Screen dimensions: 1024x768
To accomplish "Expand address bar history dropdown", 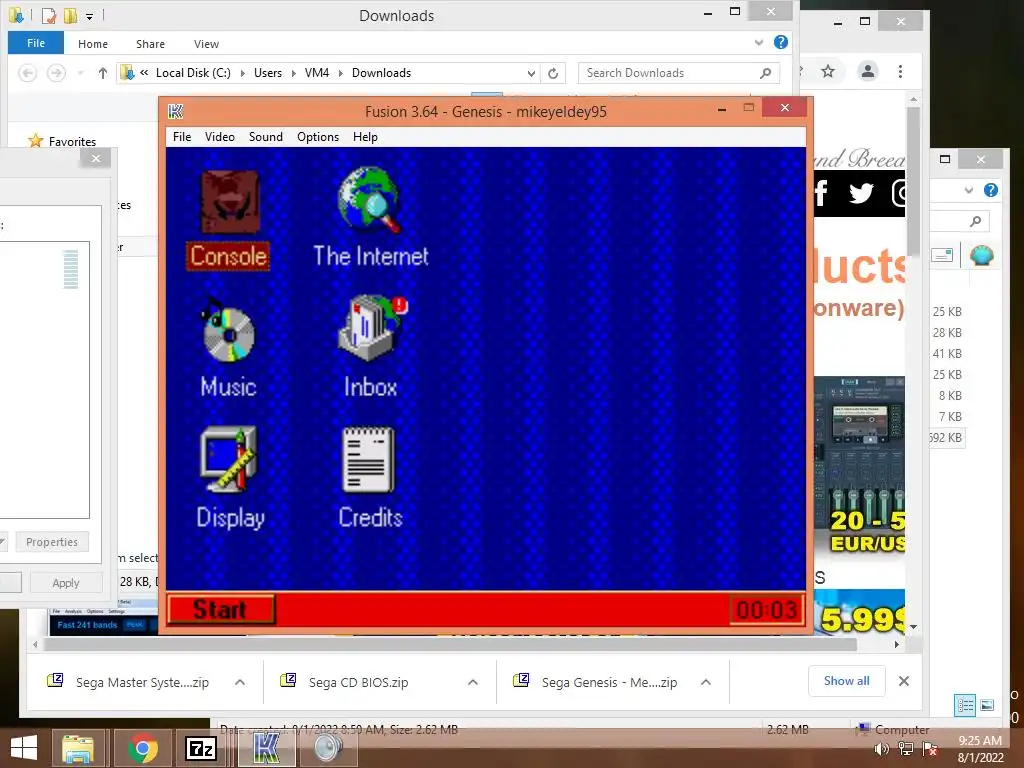I will [x=531, y=73].
